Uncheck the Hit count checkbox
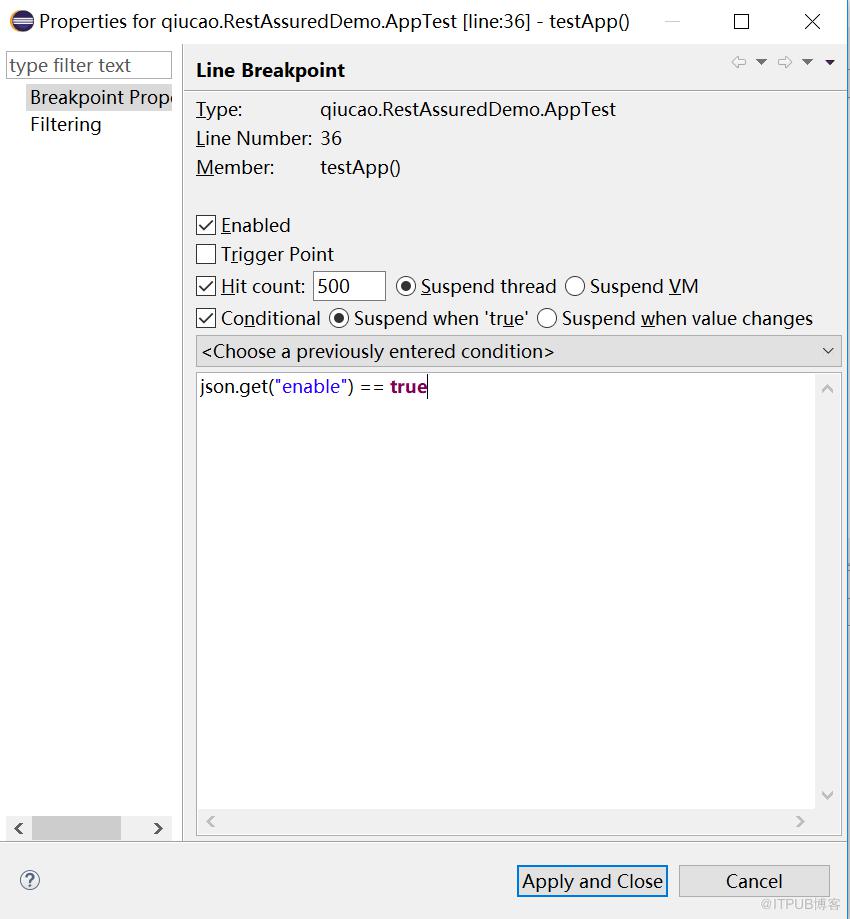Screen dimensions: 850x919 [x=206, y=286]
